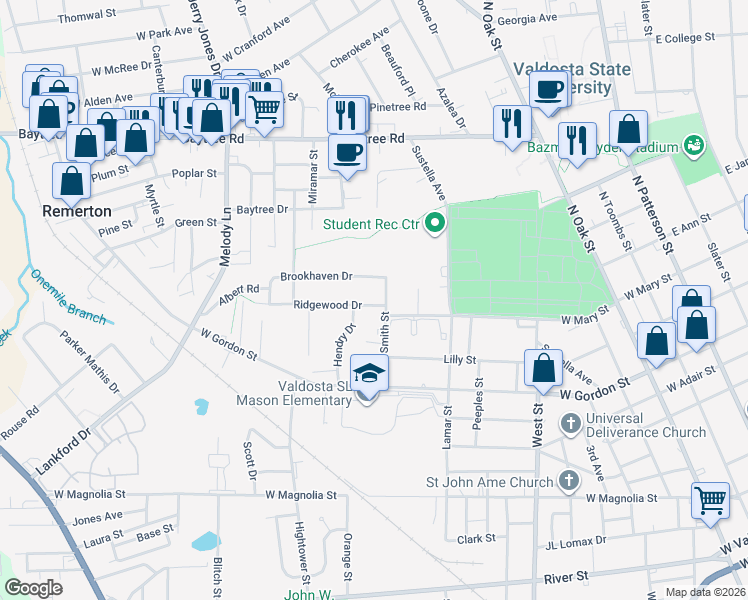Click the Georgia Ave label
748x600 pixels.
[527, 19]
